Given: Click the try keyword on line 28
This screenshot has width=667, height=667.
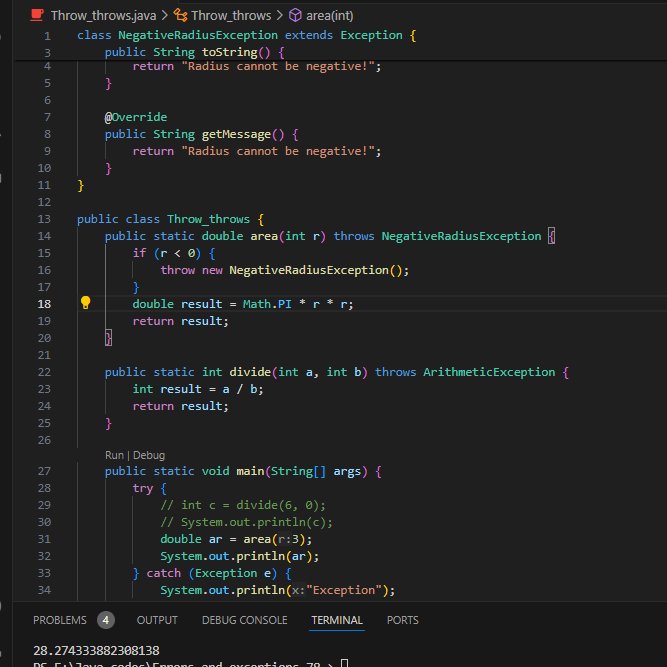Looking at the screenshot, I should pos(143,488).
